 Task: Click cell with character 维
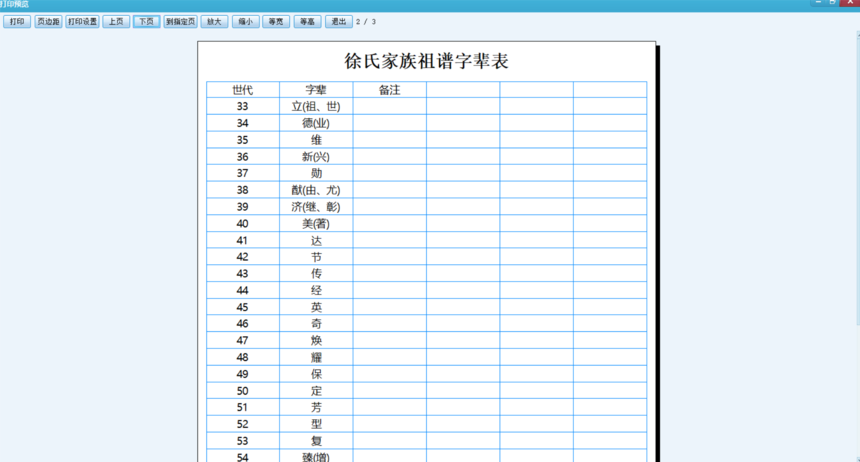click(x=316, y=140)
